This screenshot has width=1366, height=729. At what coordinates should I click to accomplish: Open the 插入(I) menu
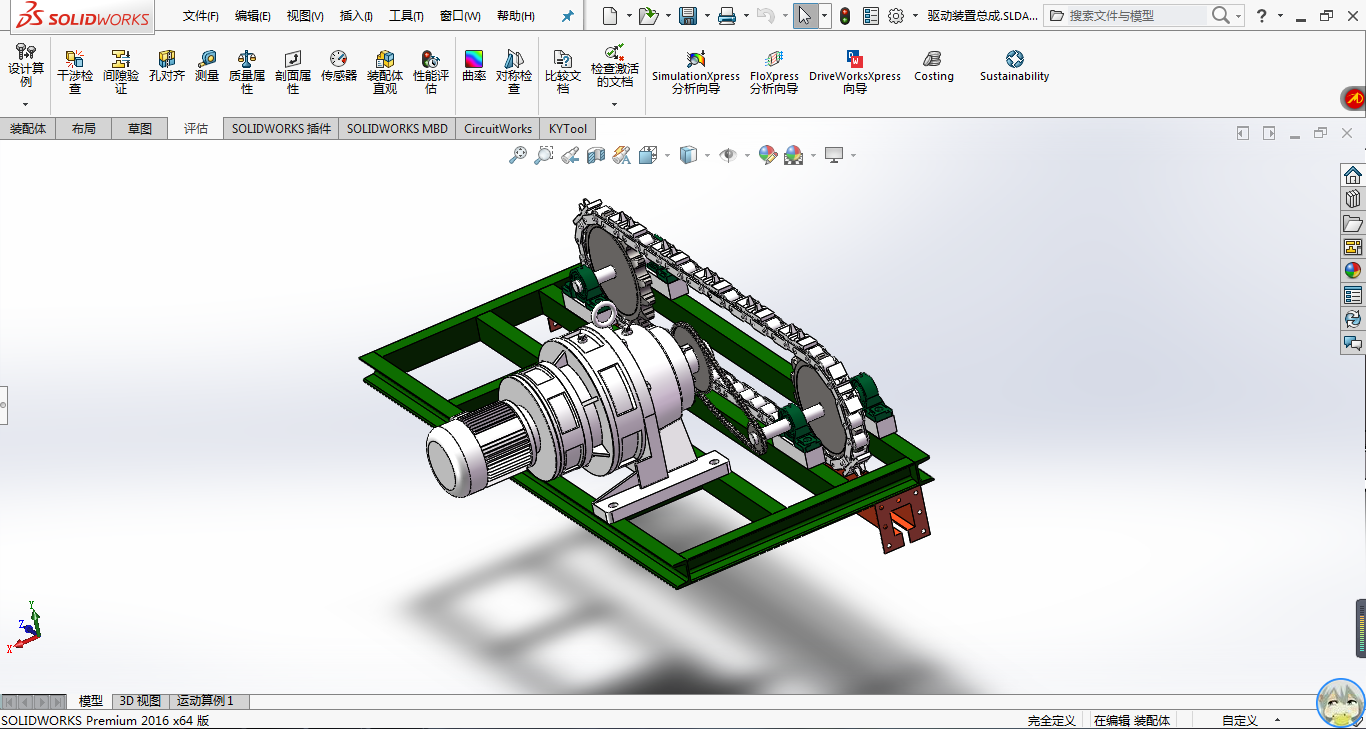point(356,16)
